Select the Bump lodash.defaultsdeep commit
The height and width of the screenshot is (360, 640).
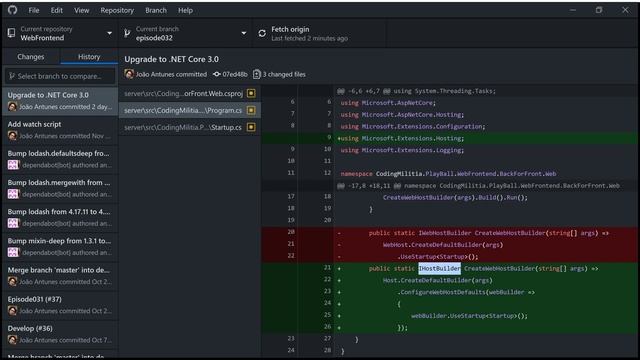tap(60, 159)
